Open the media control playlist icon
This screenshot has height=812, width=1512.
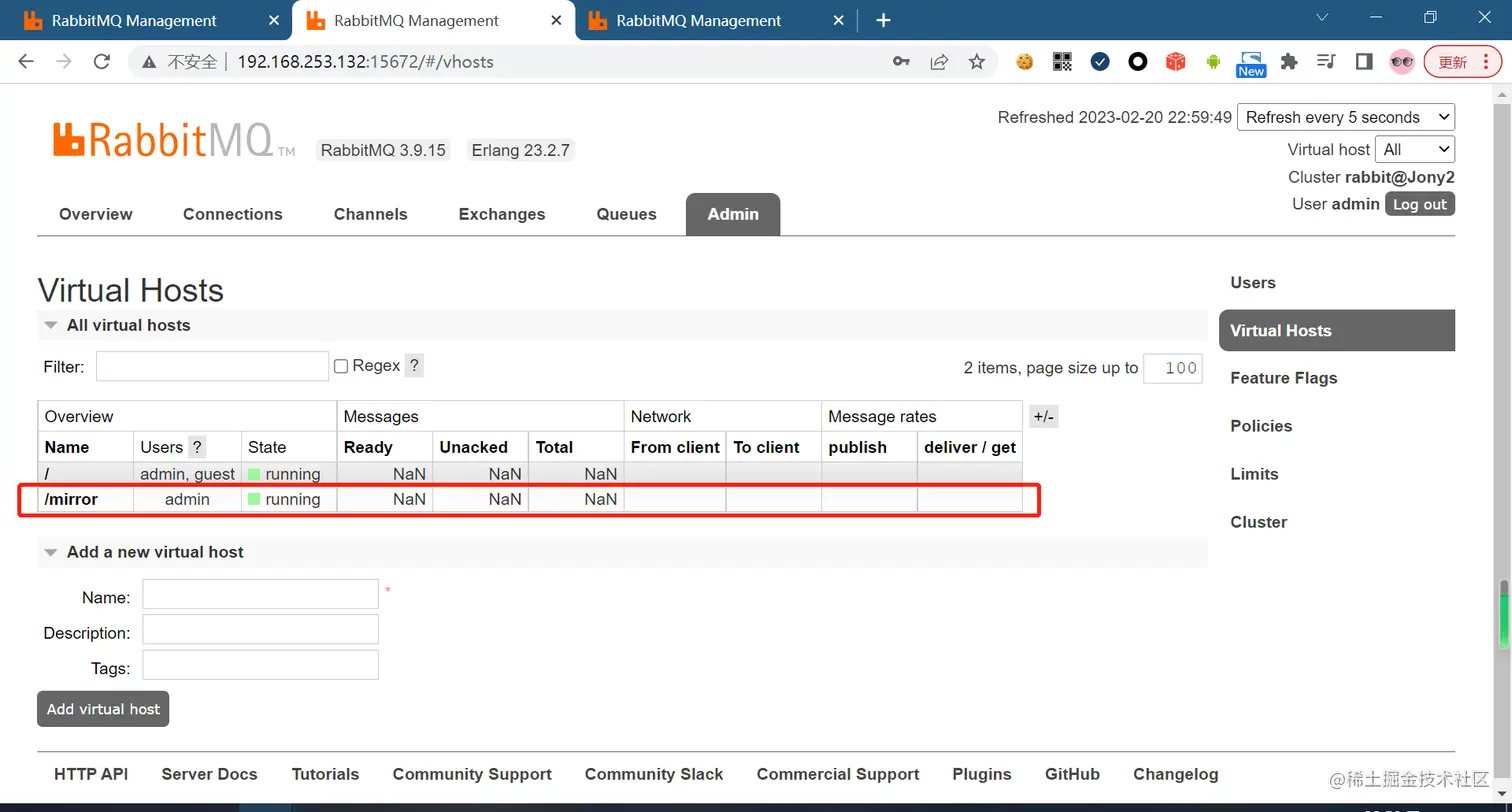pos(1327,62)
